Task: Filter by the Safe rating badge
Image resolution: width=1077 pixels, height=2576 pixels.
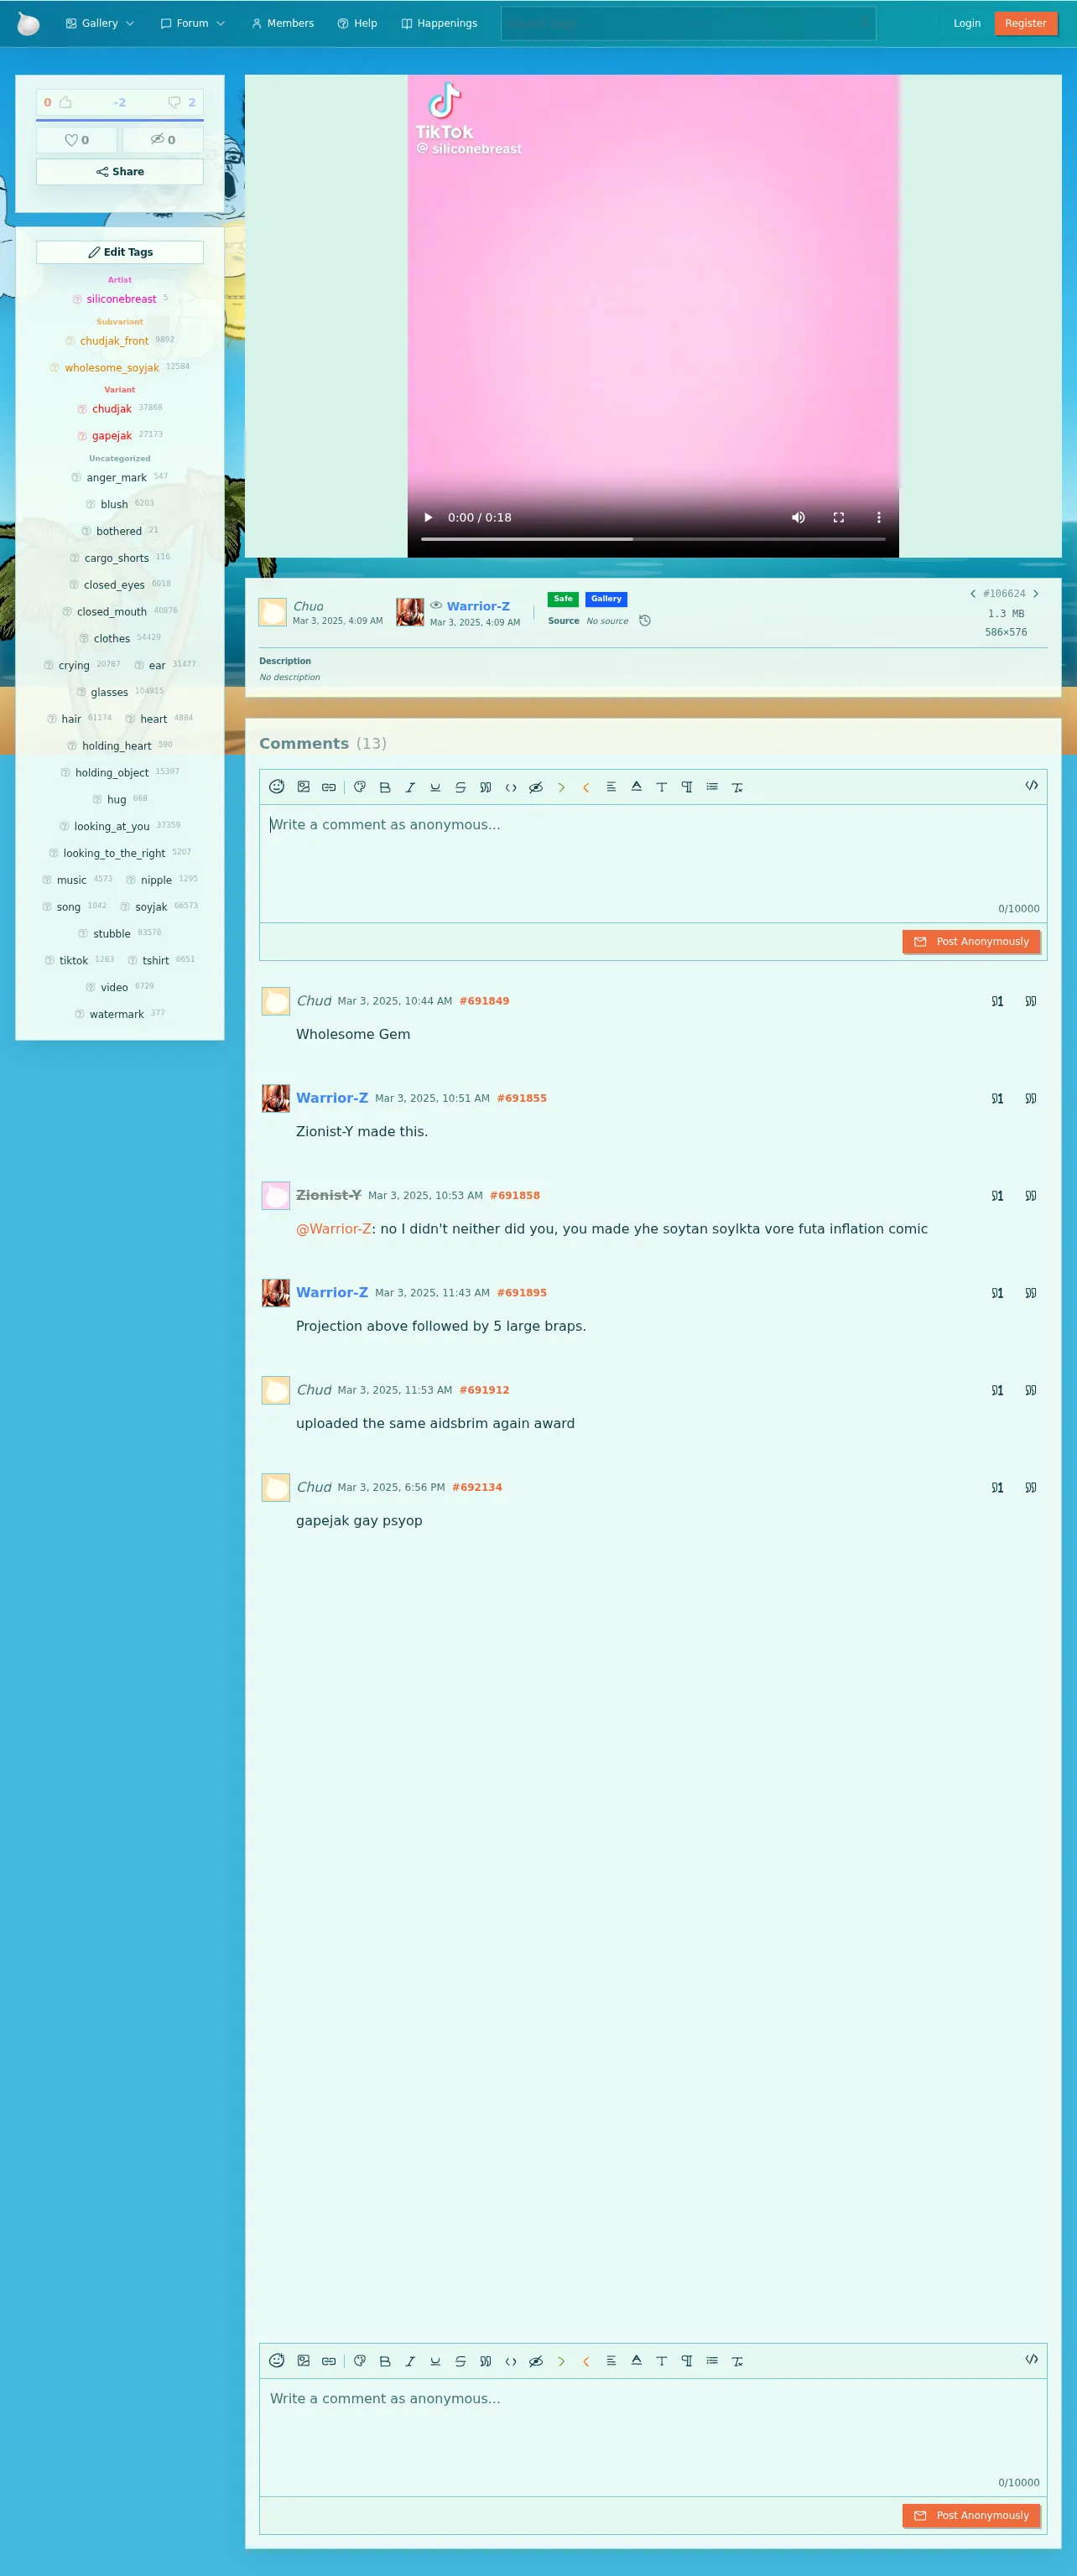Action: pyautogui.click(x=563, y=599)
